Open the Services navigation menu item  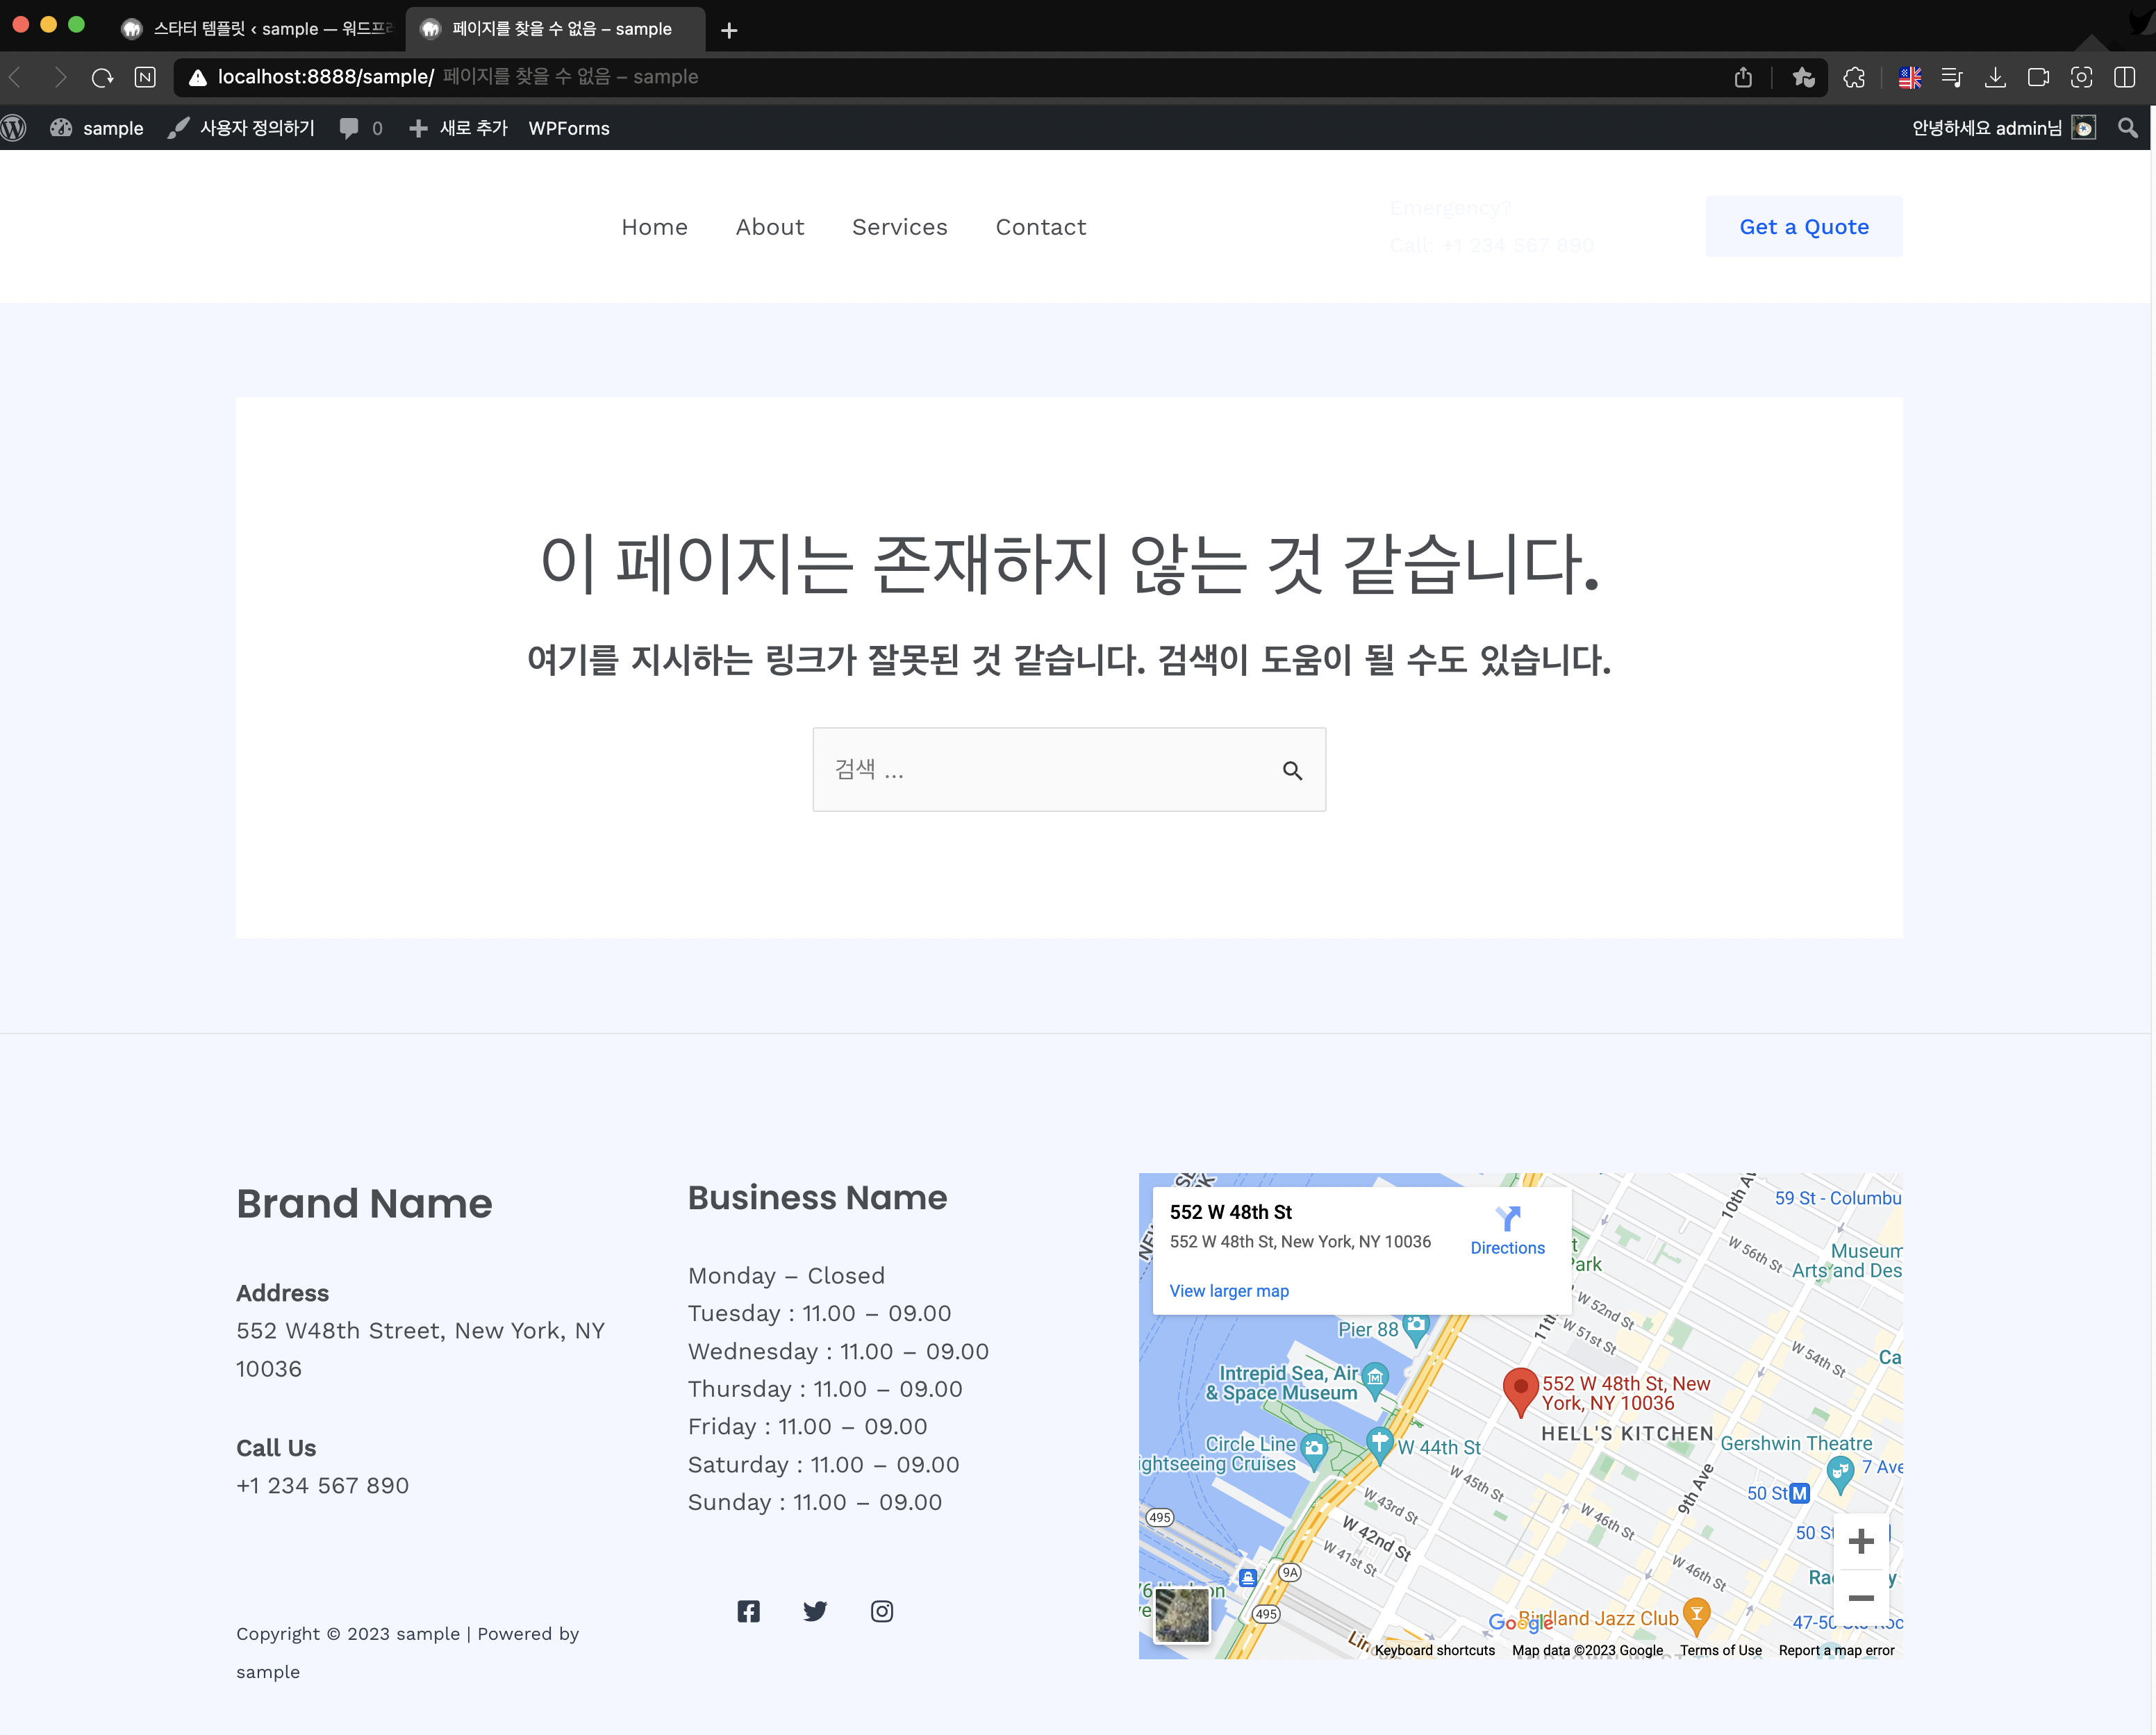pyautogui.click(x=899, y=227)
